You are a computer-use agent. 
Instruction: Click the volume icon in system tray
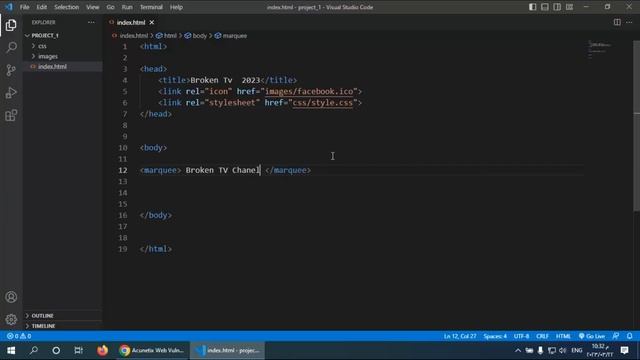562,350
